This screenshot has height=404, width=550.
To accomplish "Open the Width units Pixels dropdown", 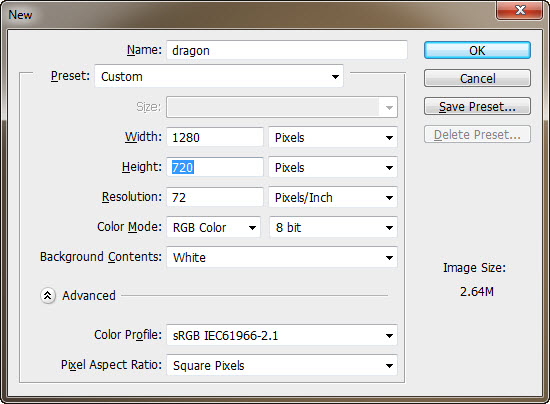I will (x=333, y=137).
